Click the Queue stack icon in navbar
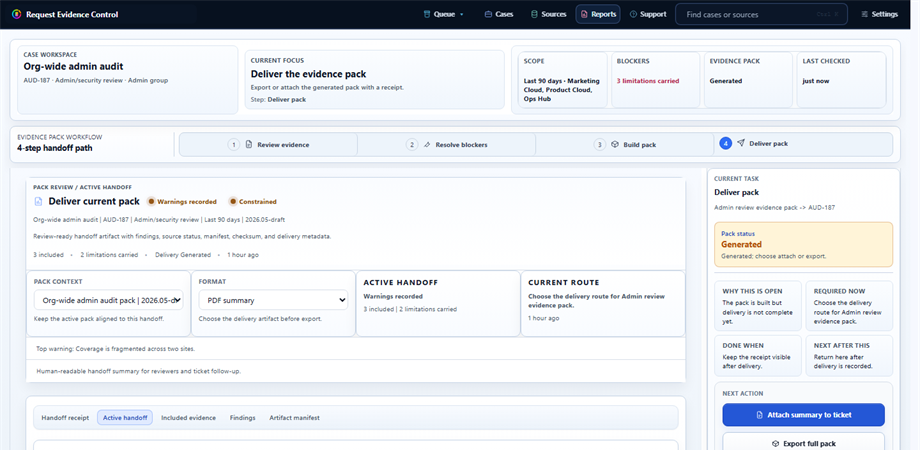Screen dimensions: 920x450 (427, 14)
